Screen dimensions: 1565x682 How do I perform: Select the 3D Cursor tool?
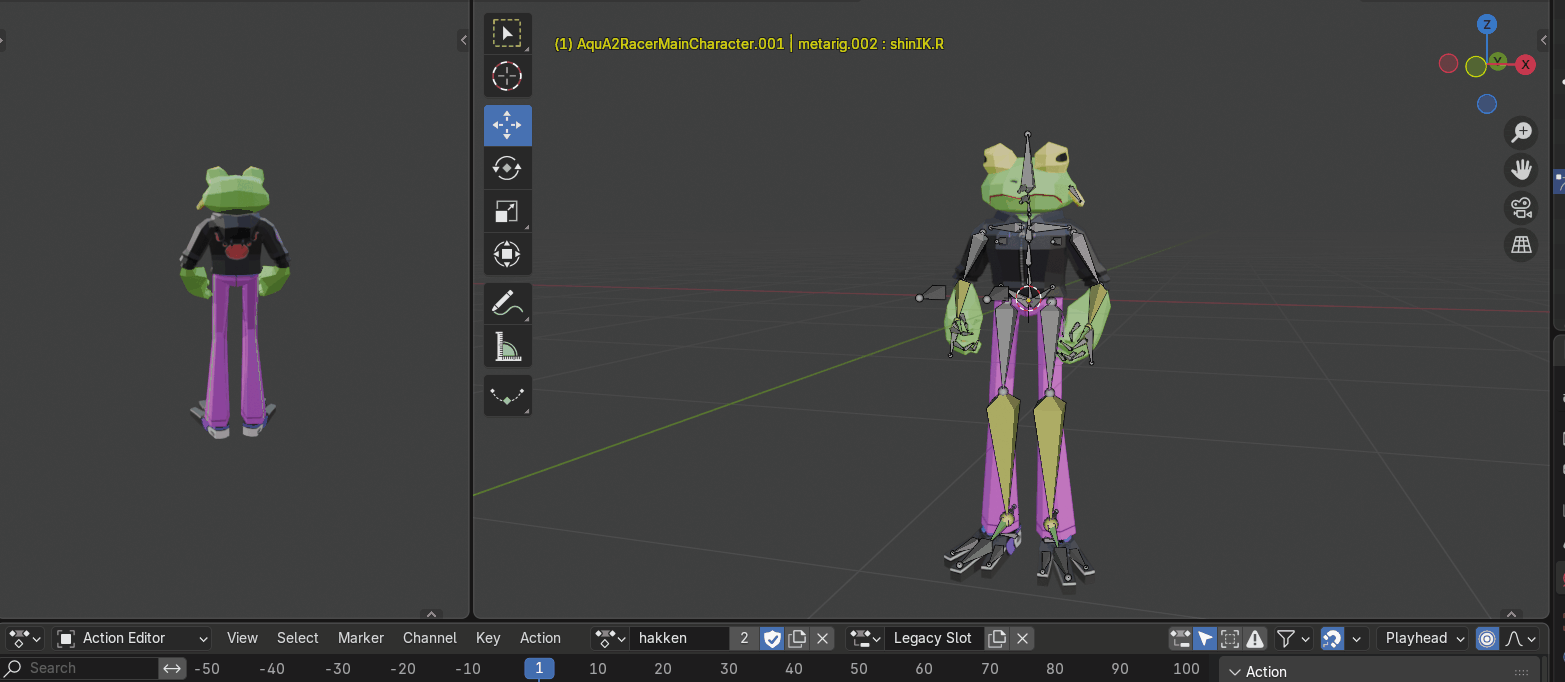(x=508, y=76)
